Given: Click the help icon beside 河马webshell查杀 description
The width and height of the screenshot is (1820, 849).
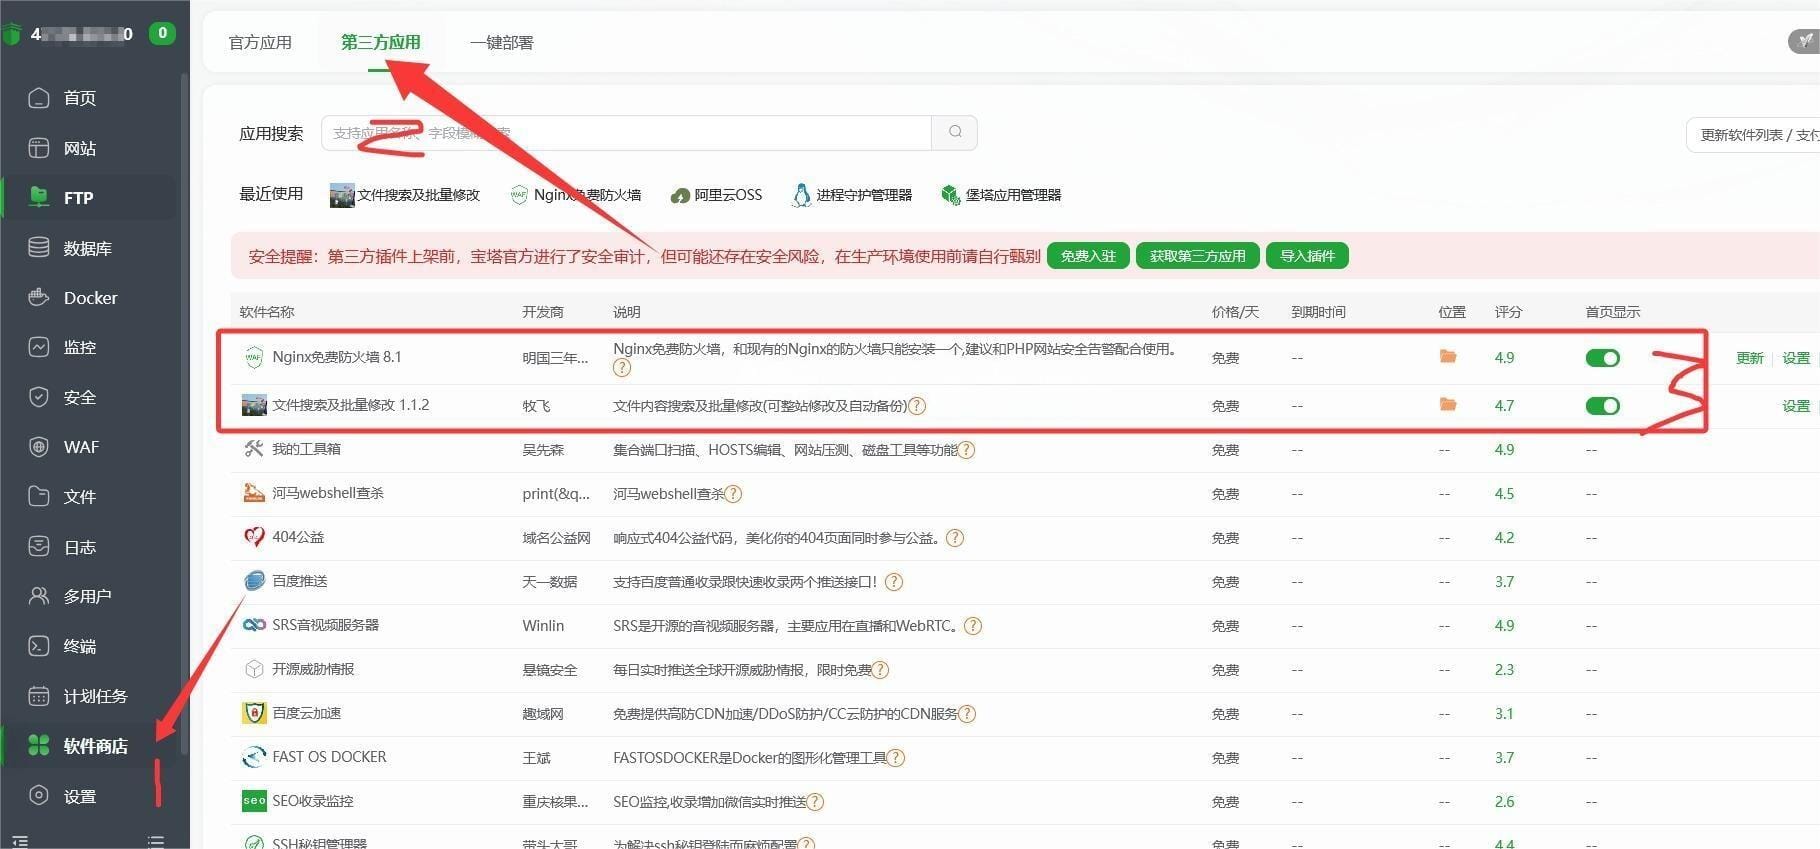Looking at the screenshot, I should 733,494.
